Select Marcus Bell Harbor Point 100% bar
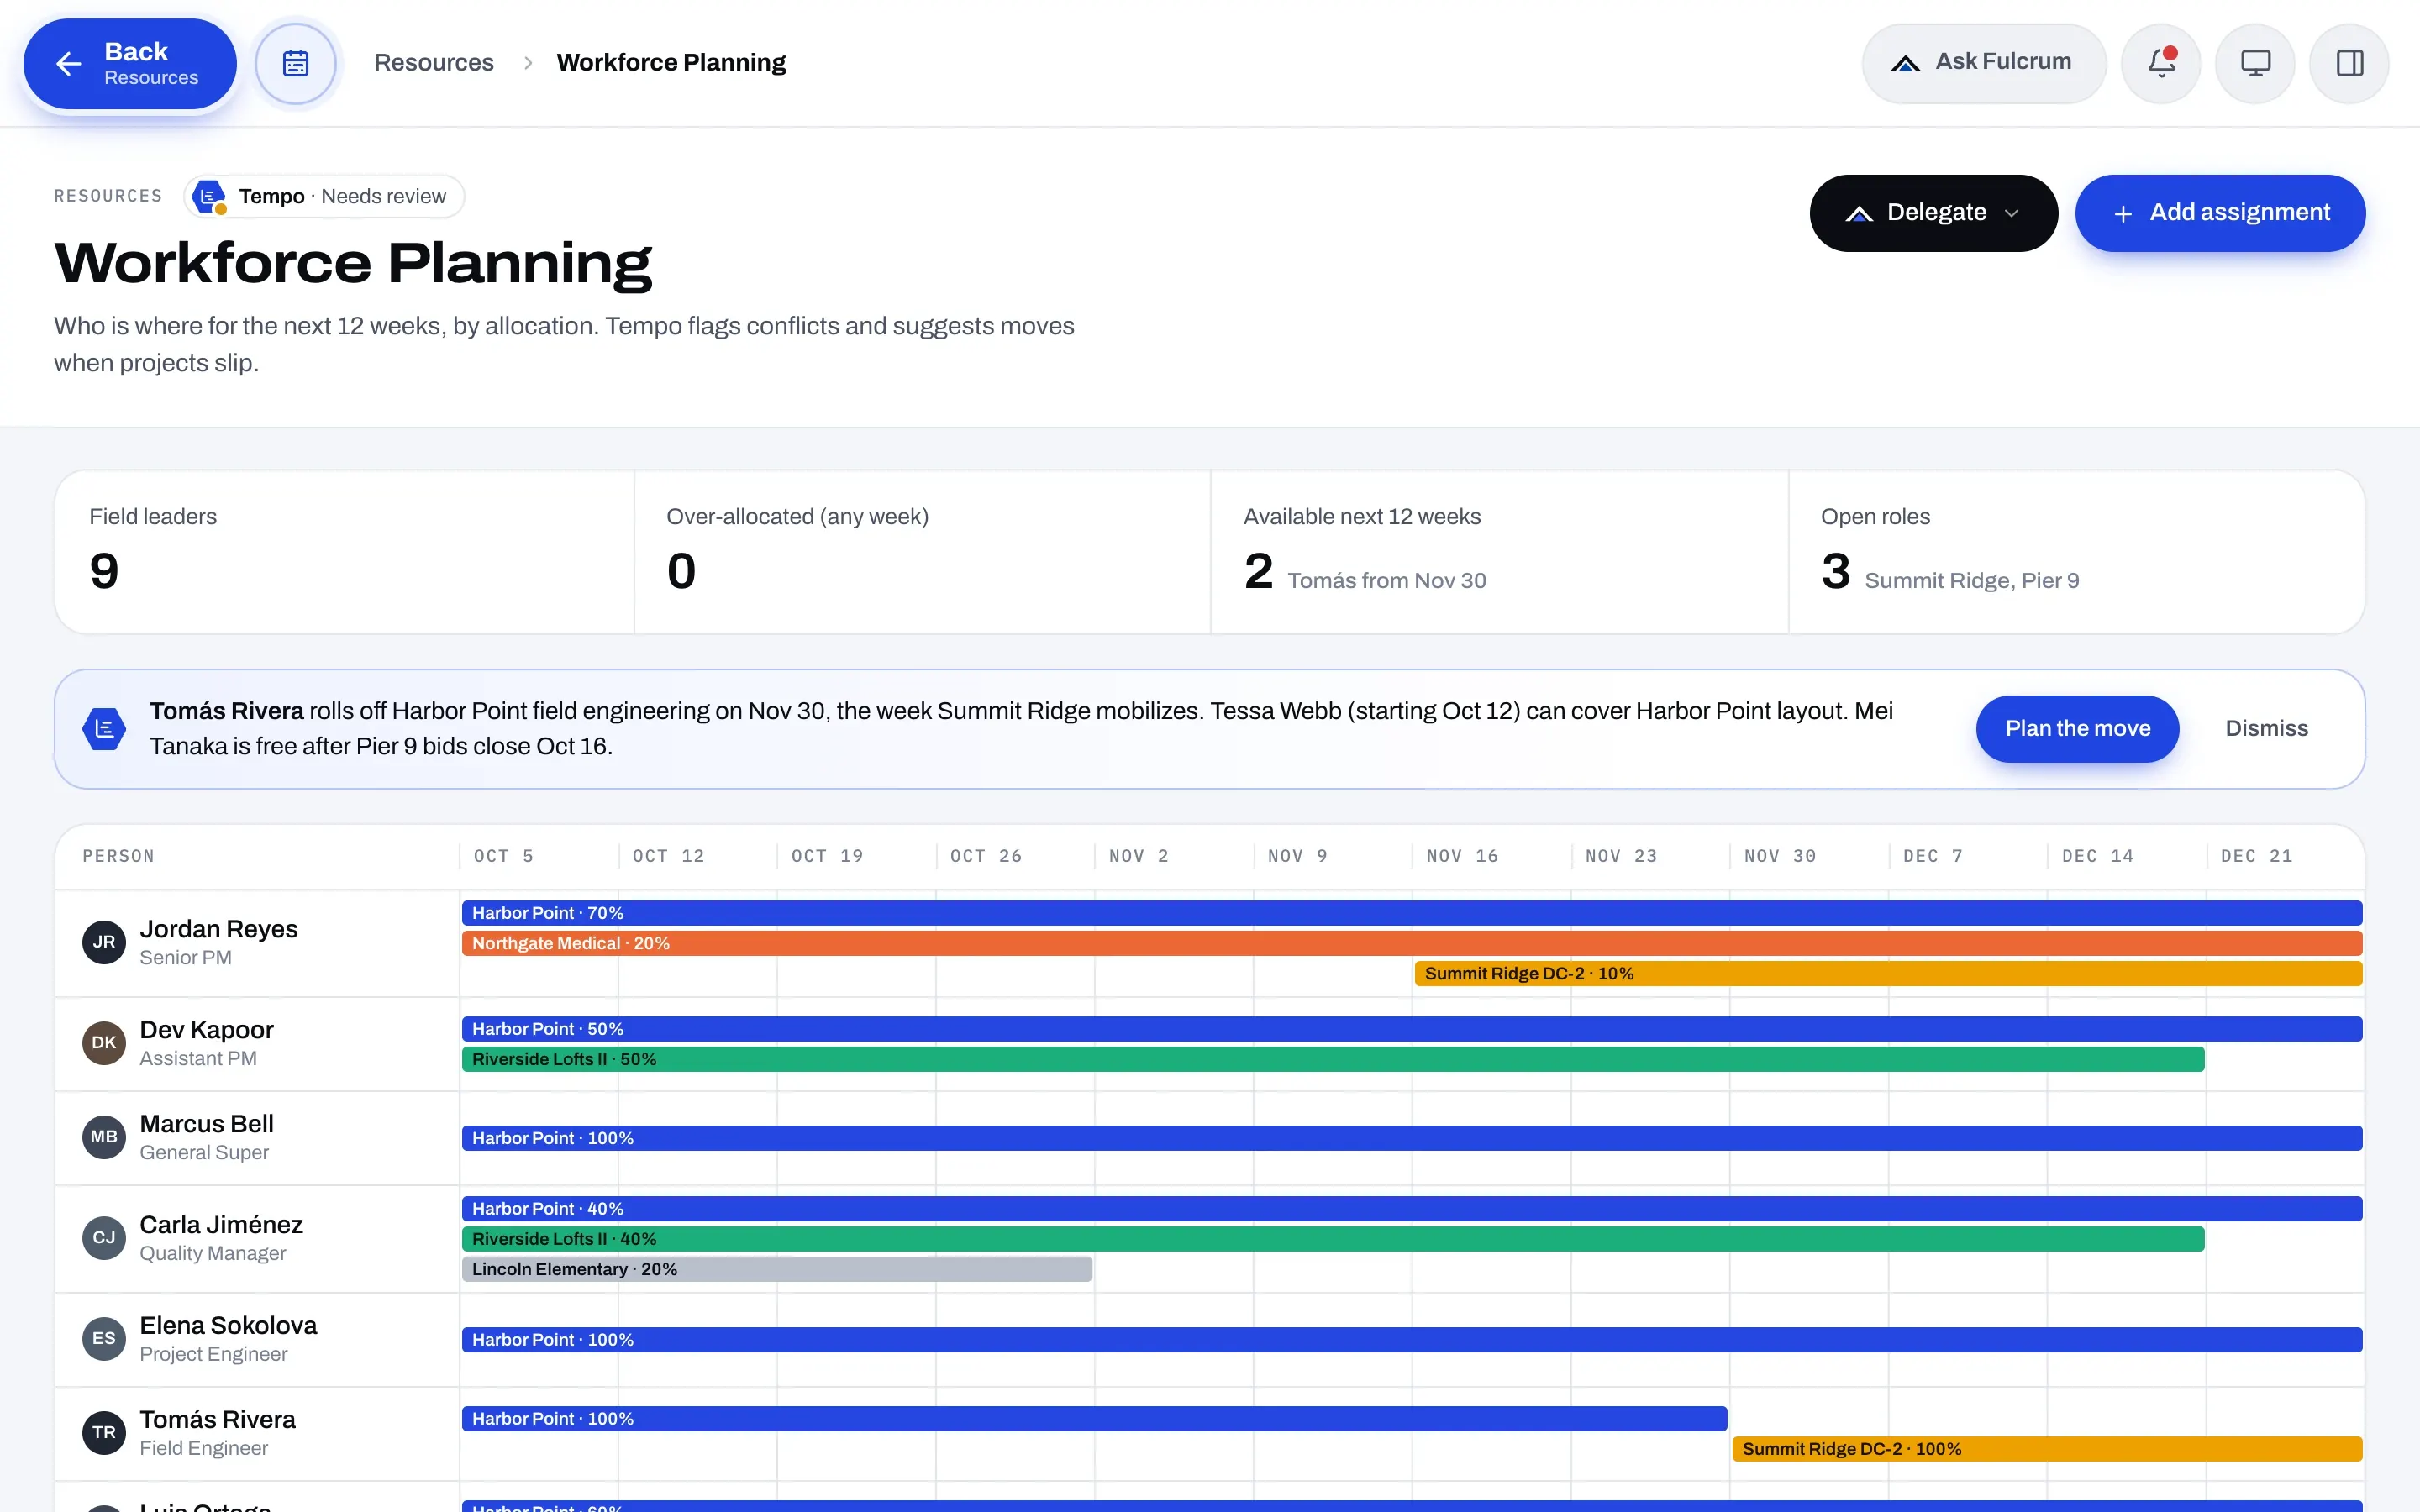This screenshot has width=2420, height=1512. (x=1412, y=1138)
